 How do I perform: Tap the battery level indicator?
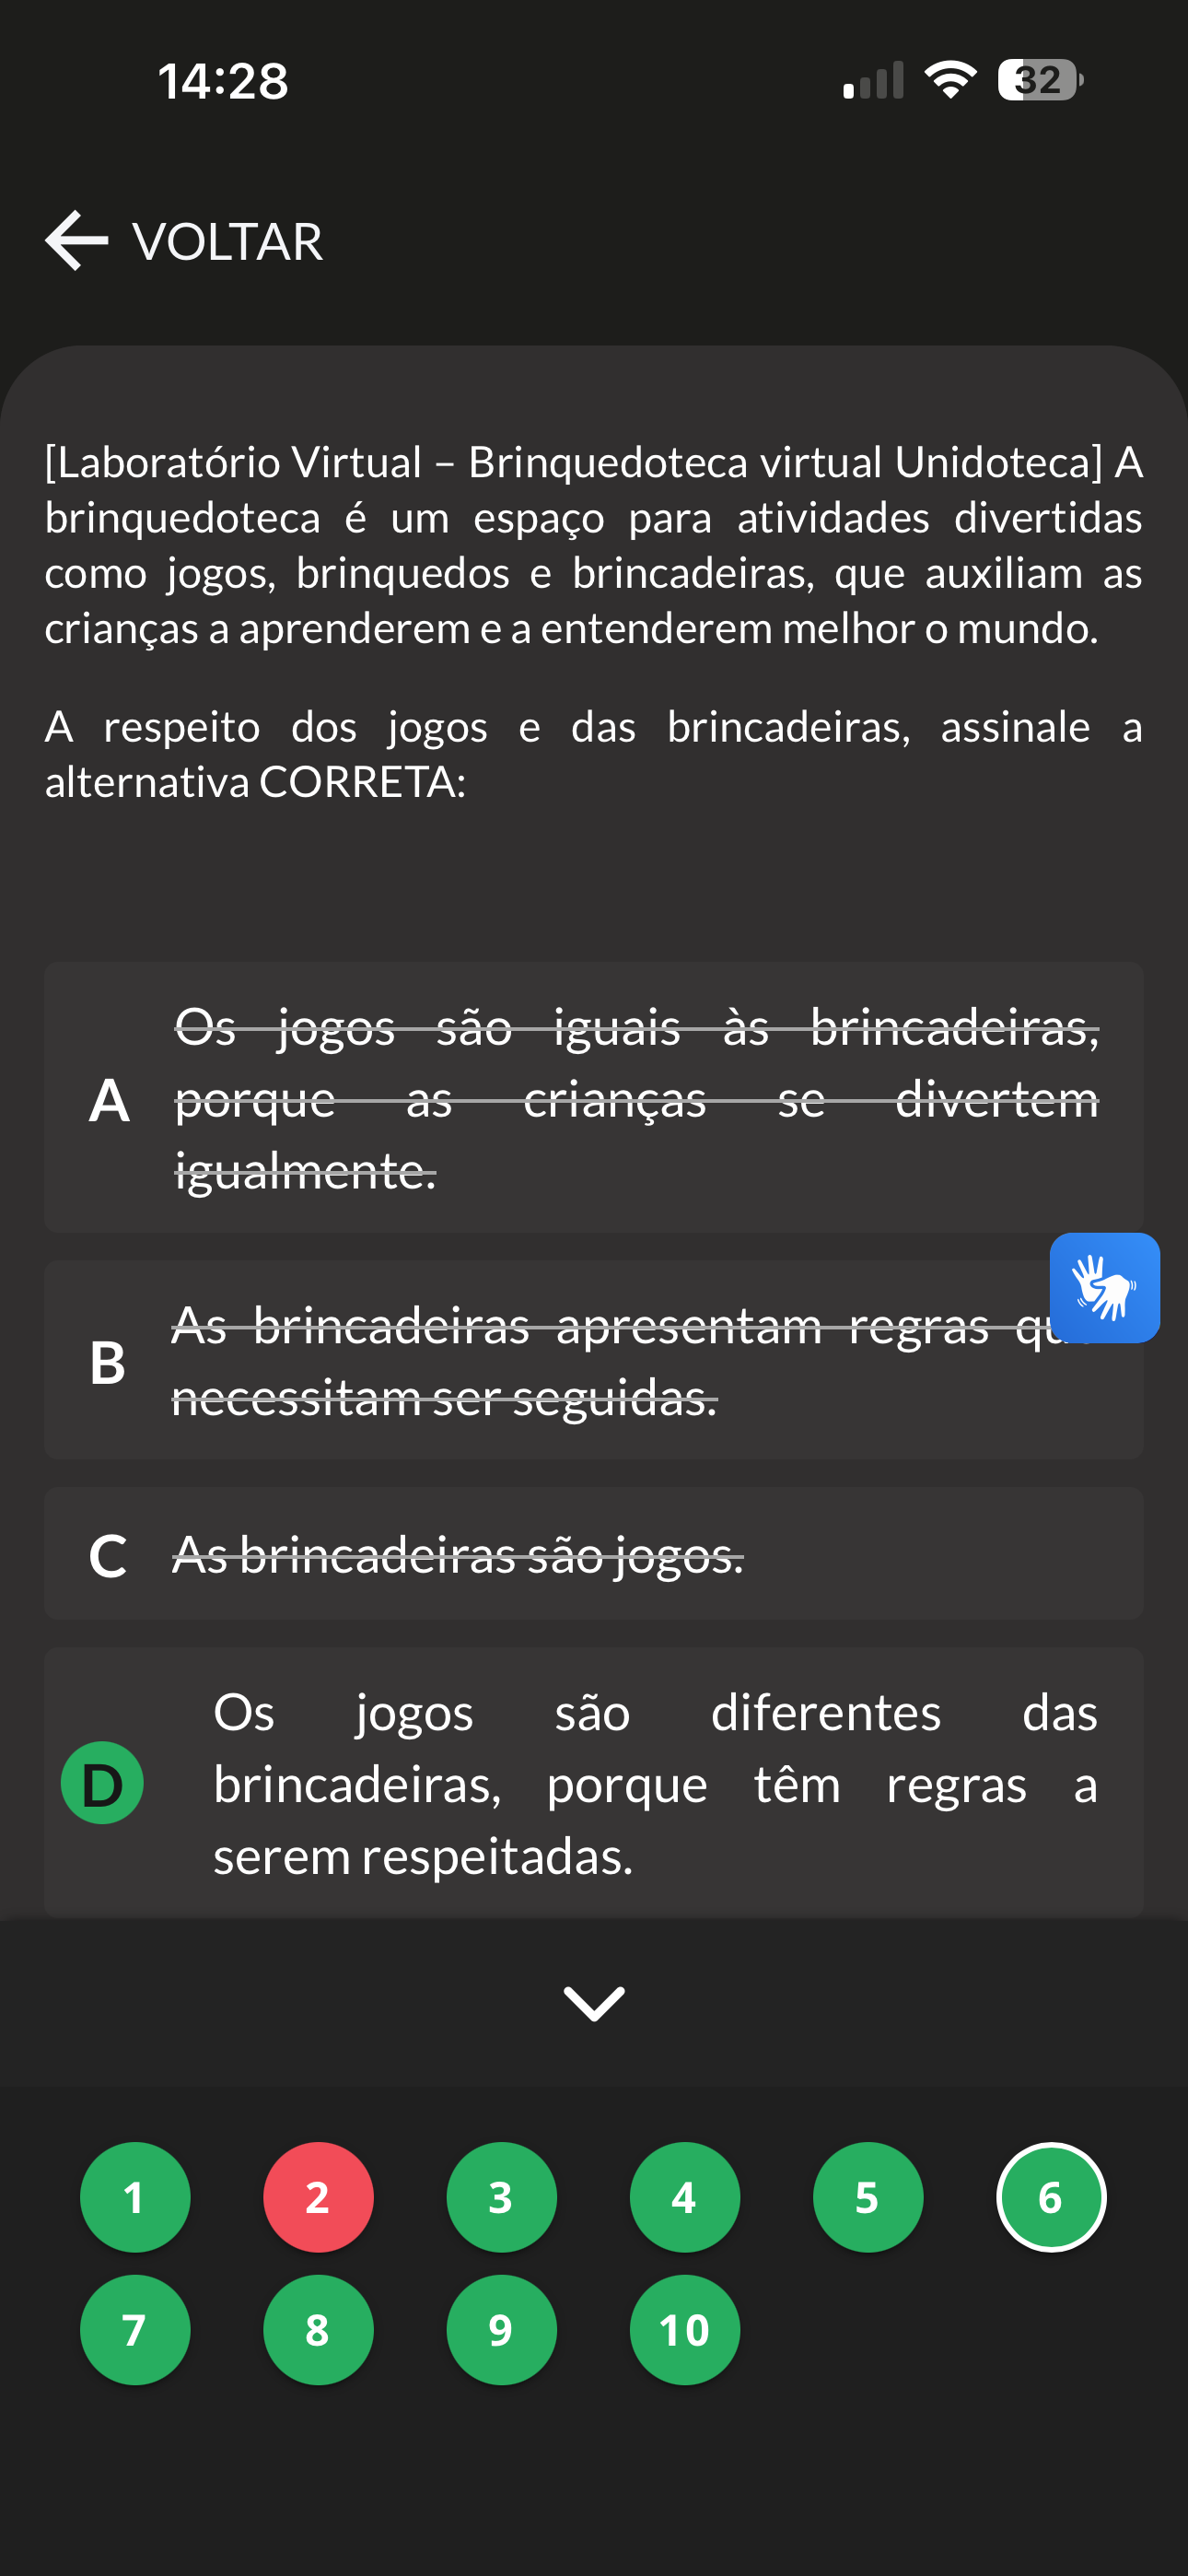tap(1040, 80)
